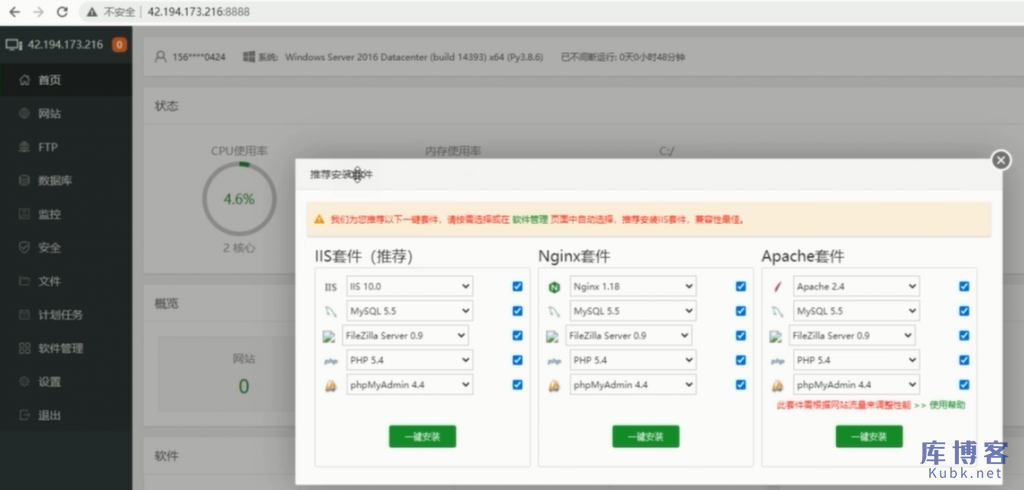Click the Apache feather icon
This screenshot has width=1024, height=490.
click(777, 286)
